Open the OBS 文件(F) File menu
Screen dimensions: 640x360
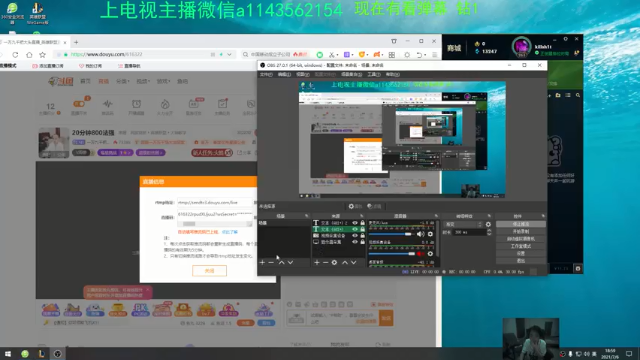[266, 74]
